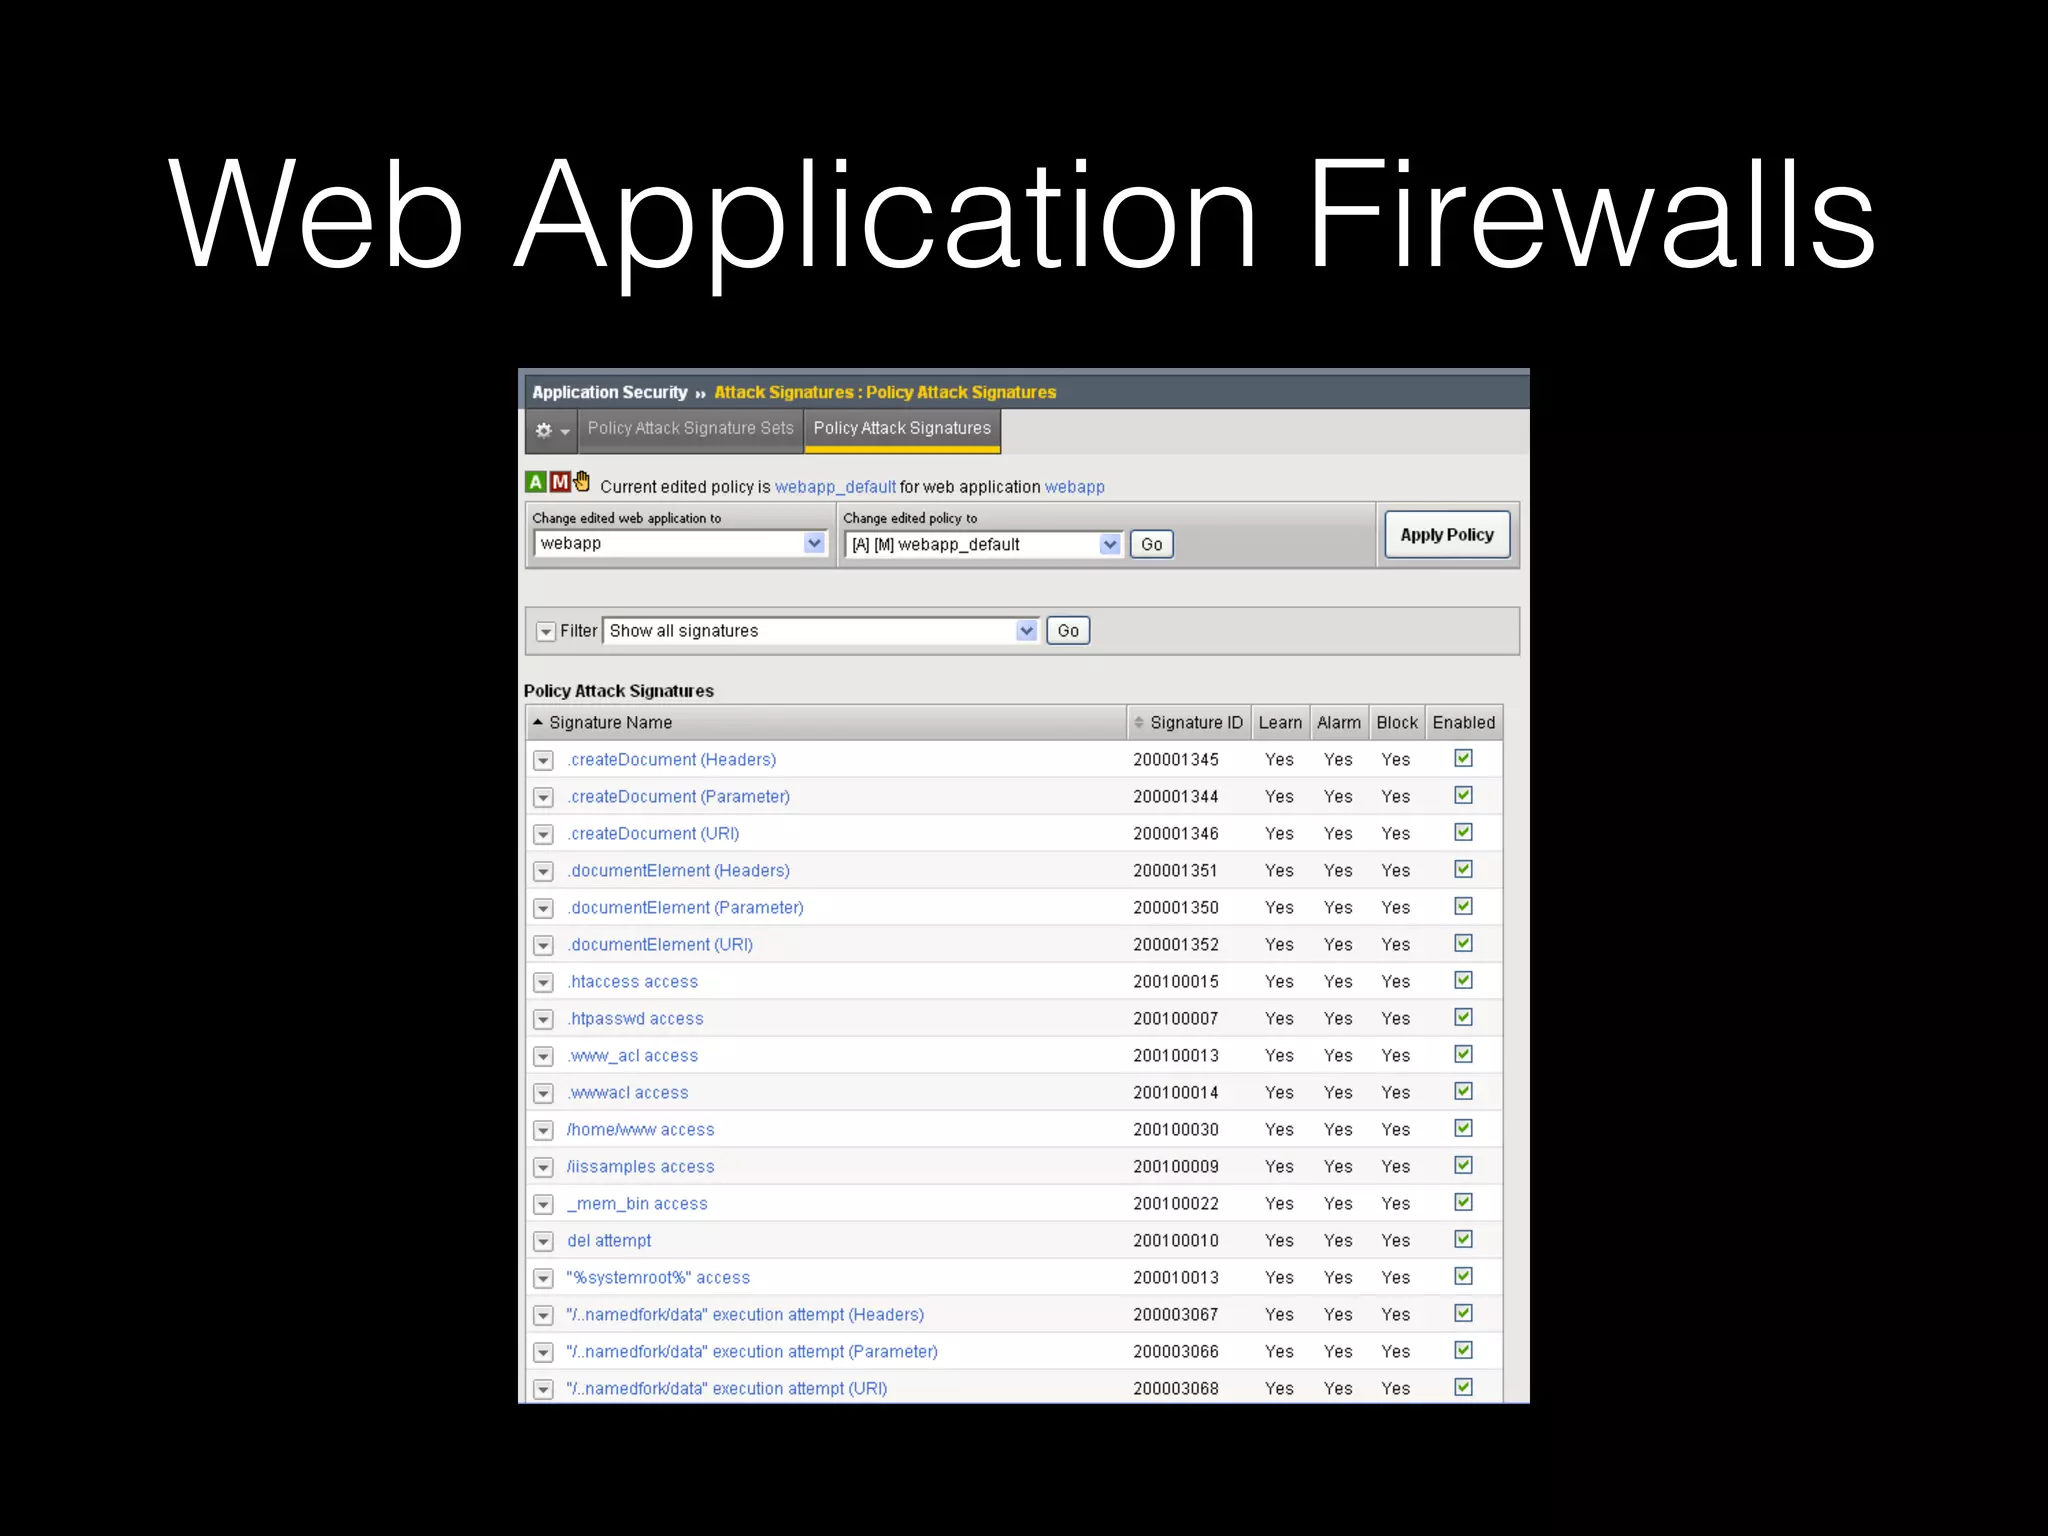Viewport: 2048px width, 1536px height.
Task: Expand the .createDocument (Headers) row
Action: (544, 760)
